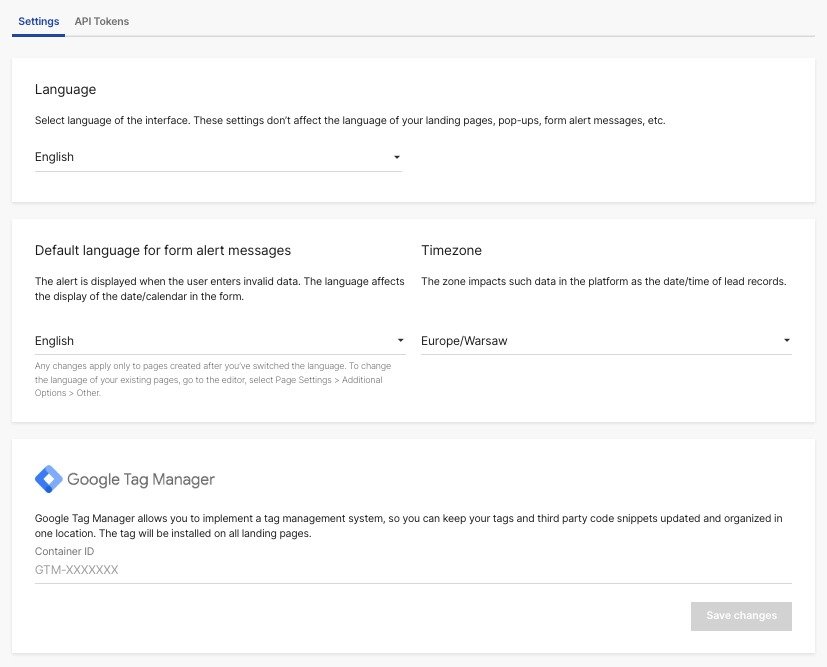Switch to the API Tokens tab
This screenshot has height=667, width=827.
pos(101,20)
